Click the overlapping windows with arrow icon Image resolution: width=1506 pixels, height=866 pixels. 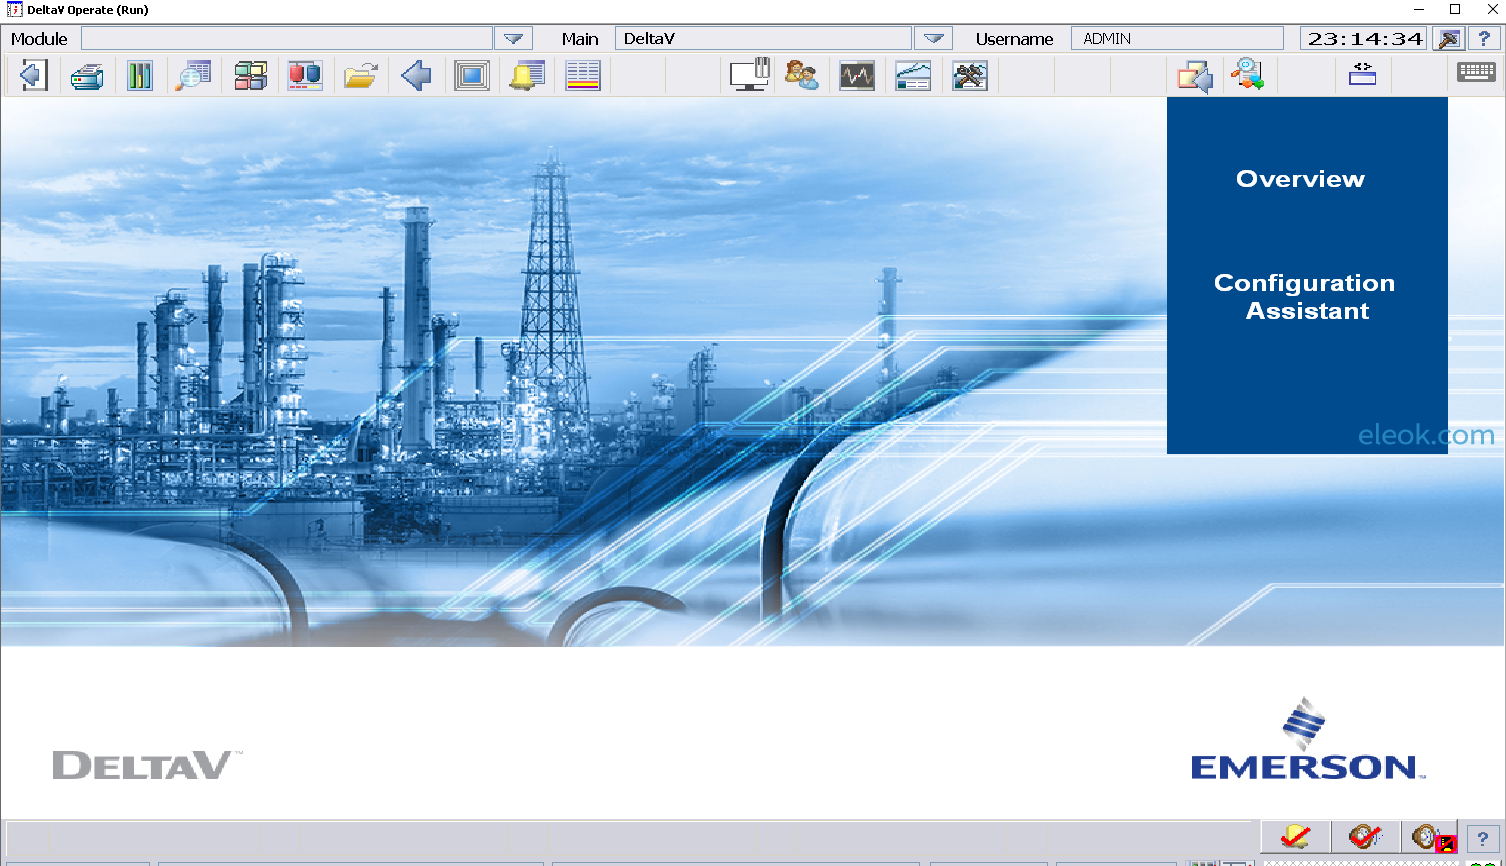click(x=1195, y=76)
